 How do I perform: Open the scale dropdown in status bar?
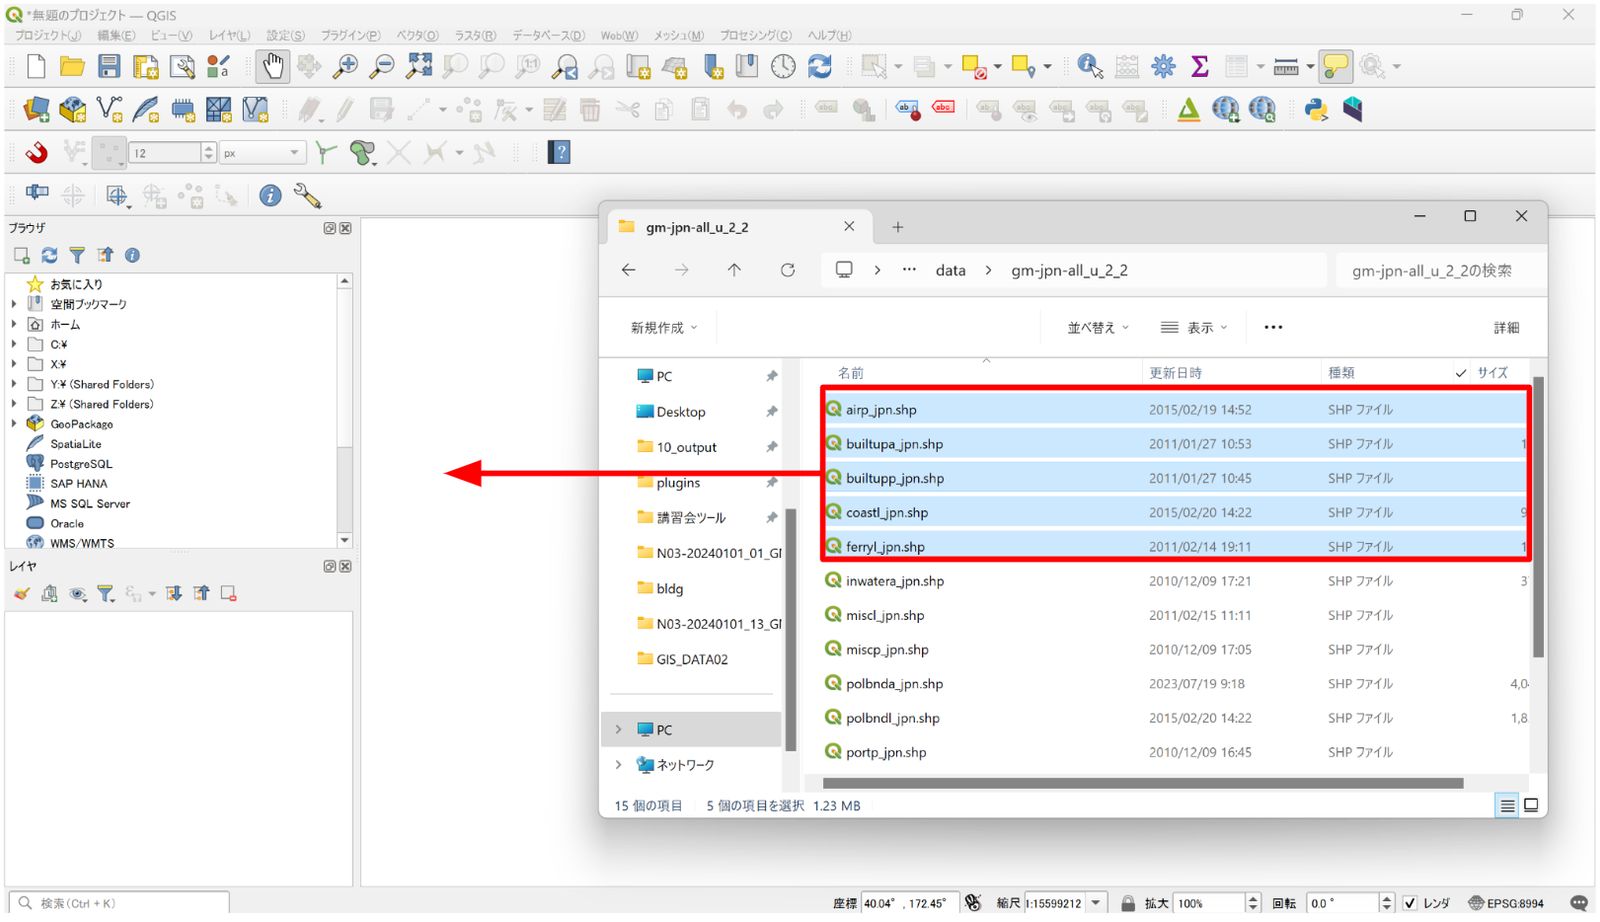pyautogui.click(x=1096, y=903)
